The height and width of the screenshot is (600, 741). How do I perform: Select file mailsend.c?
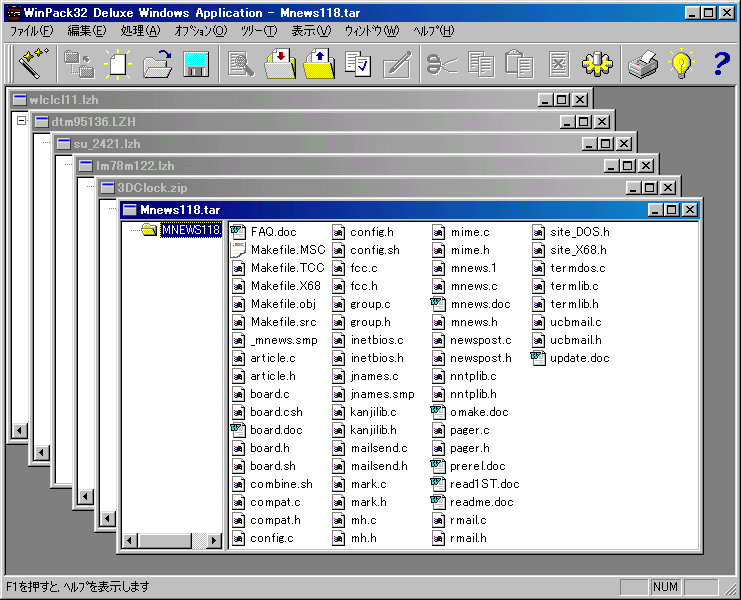click(370, 448)
